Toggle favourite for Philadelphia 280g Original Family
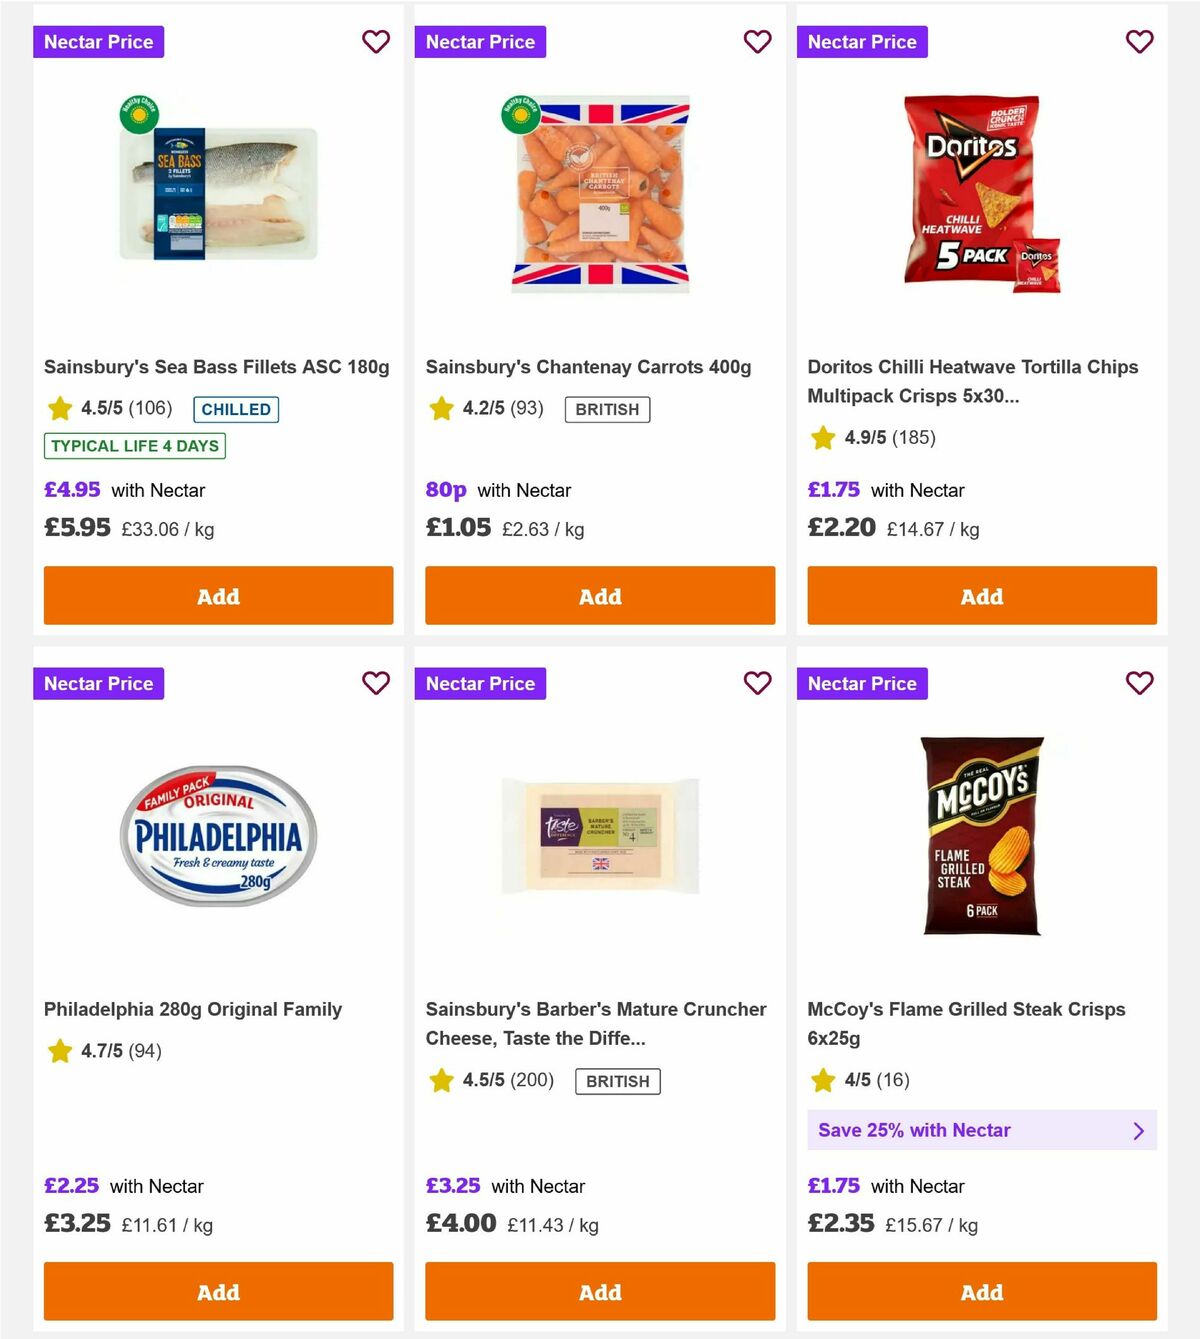 coord(376,683)
